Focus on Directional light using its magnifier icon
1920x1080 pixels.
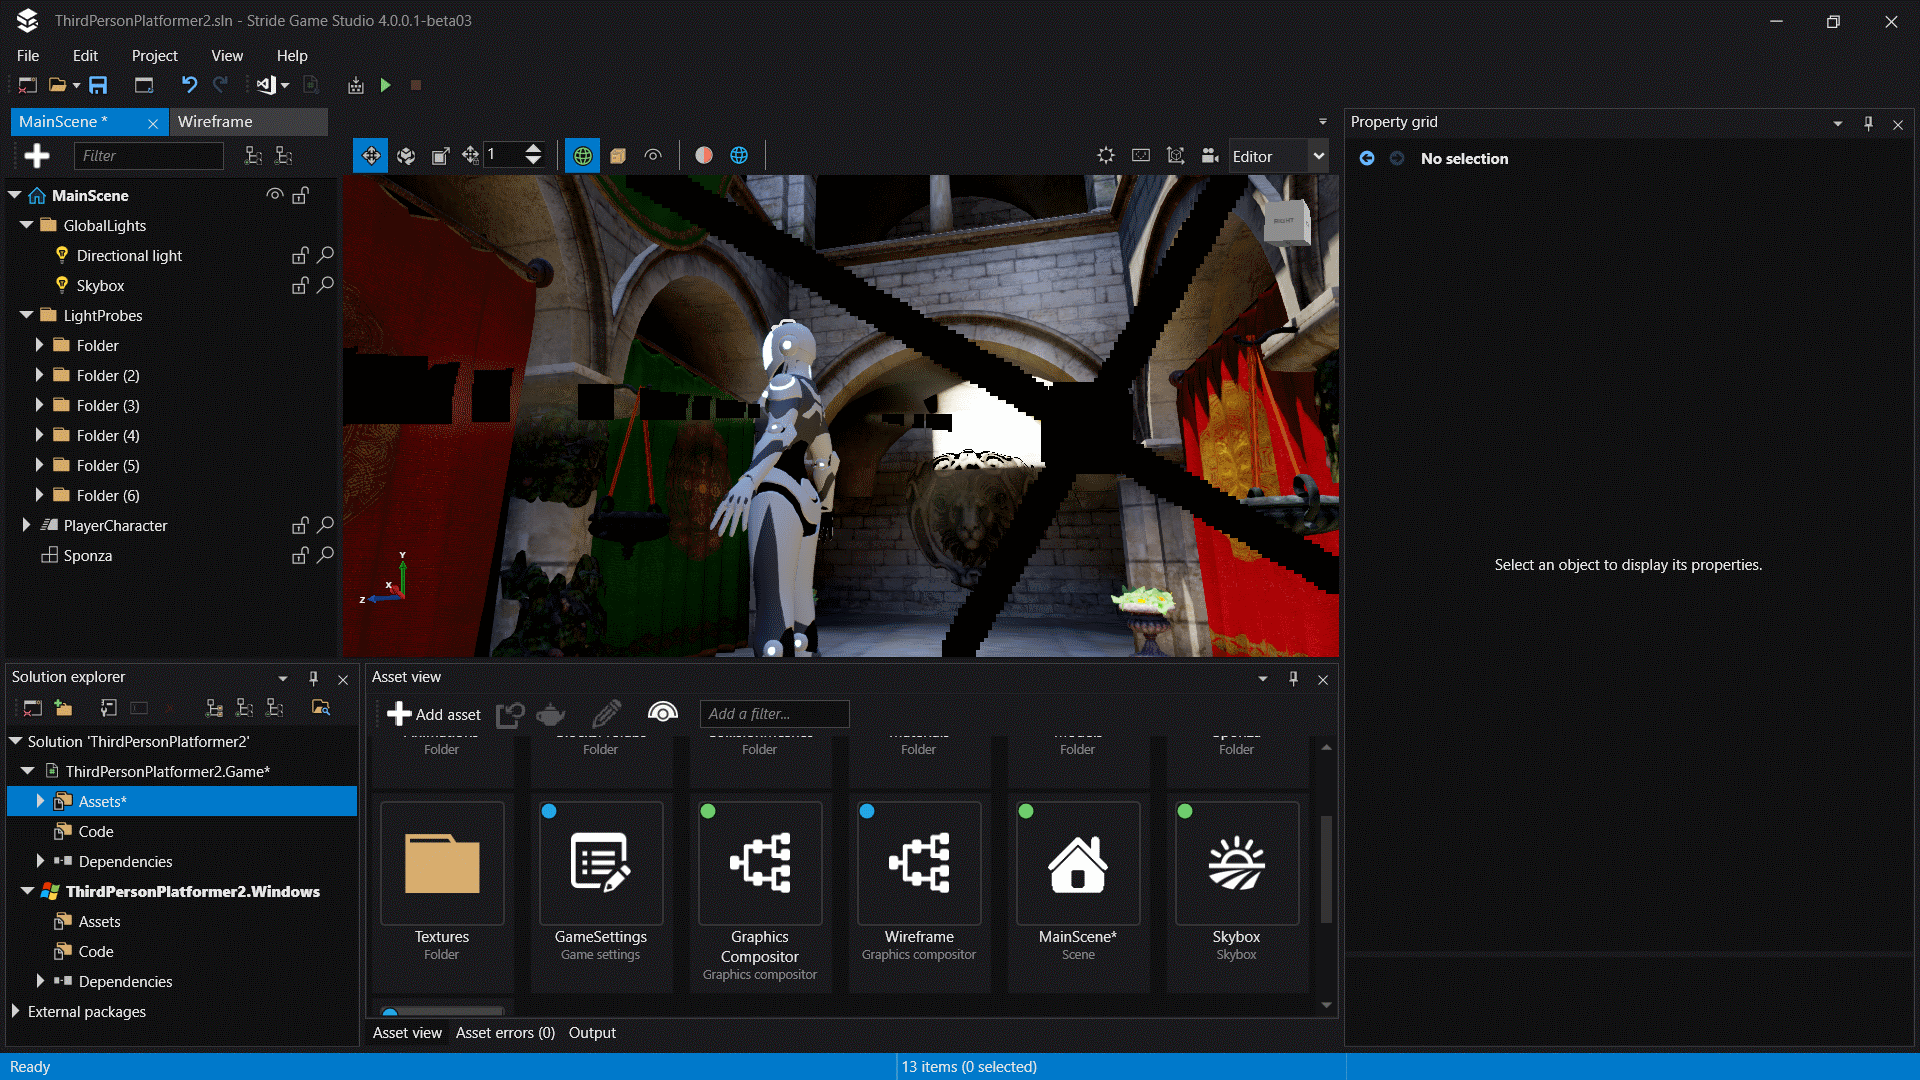point(325,255)
